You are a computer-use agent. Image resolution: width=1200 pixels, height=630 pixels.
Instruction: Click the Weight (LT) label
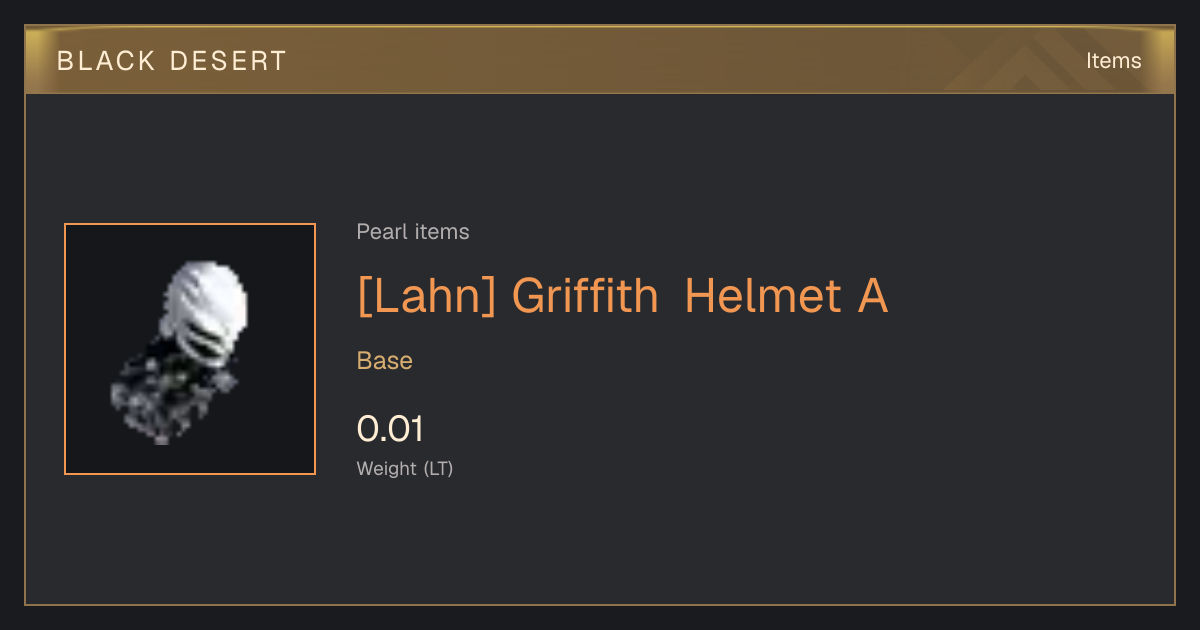tap(405, 468)
